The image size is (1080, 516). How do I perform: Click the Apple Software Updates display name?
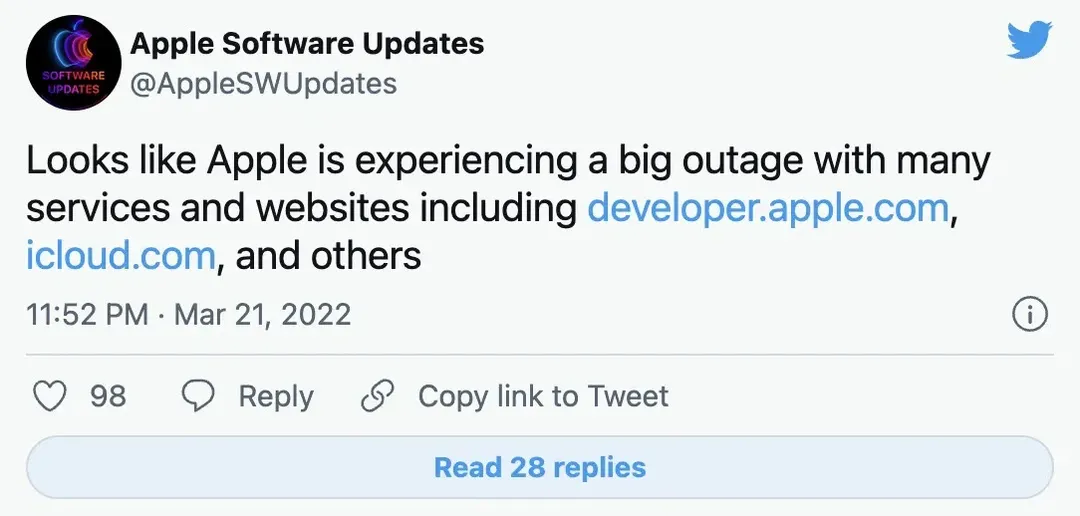coord(307,44)
